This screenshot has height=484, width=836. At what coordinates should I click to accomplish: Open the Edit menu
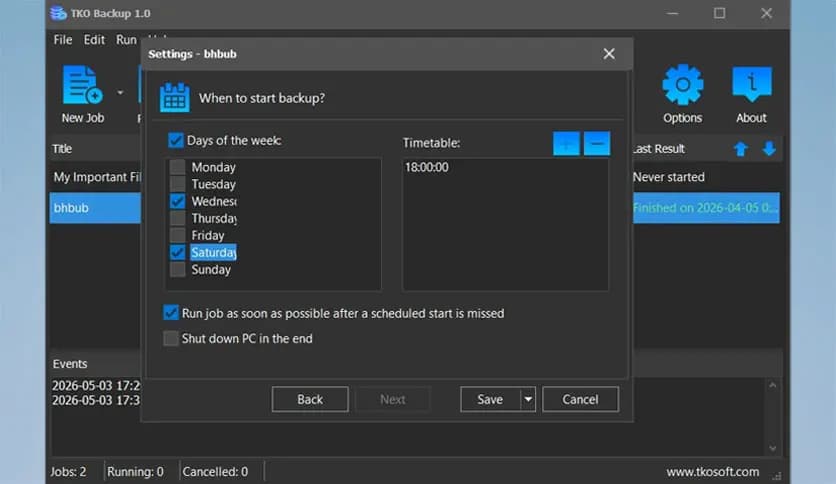[x=94, y=40]
